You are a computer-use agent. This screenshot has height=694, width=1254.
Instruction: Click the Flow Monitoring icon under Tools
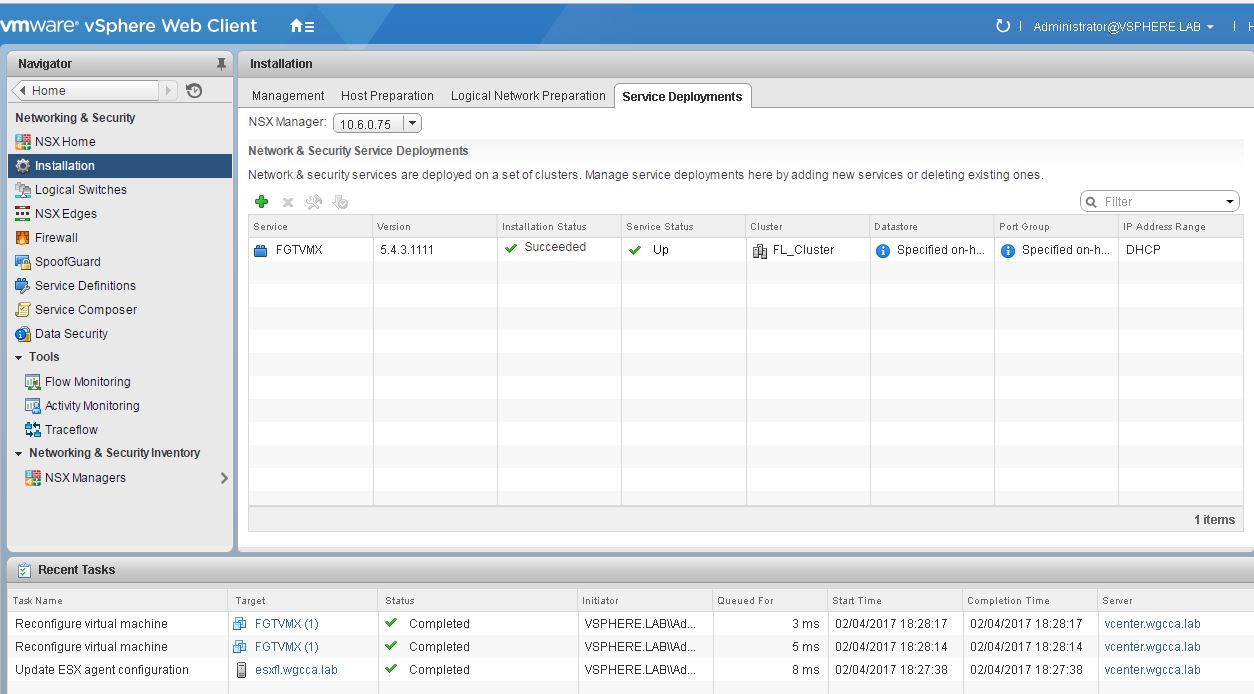pos(33,382)
